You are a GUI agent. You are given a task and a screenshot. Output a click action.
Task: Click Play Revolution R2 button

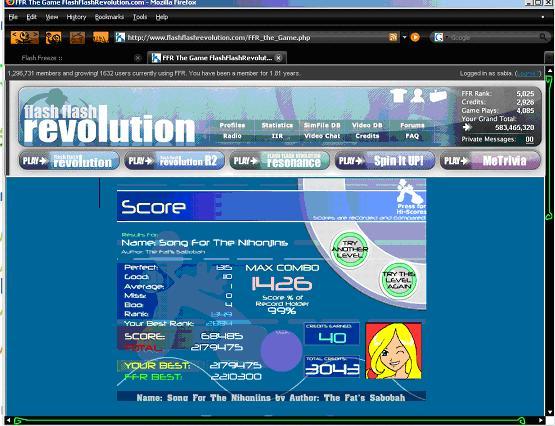174,161
